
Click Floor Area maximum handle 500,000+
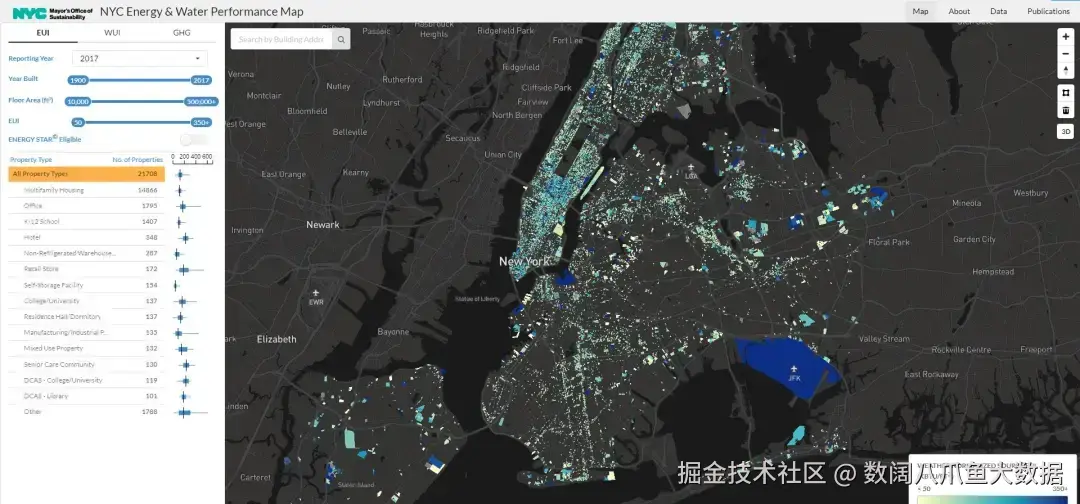(x=201, y=101)
